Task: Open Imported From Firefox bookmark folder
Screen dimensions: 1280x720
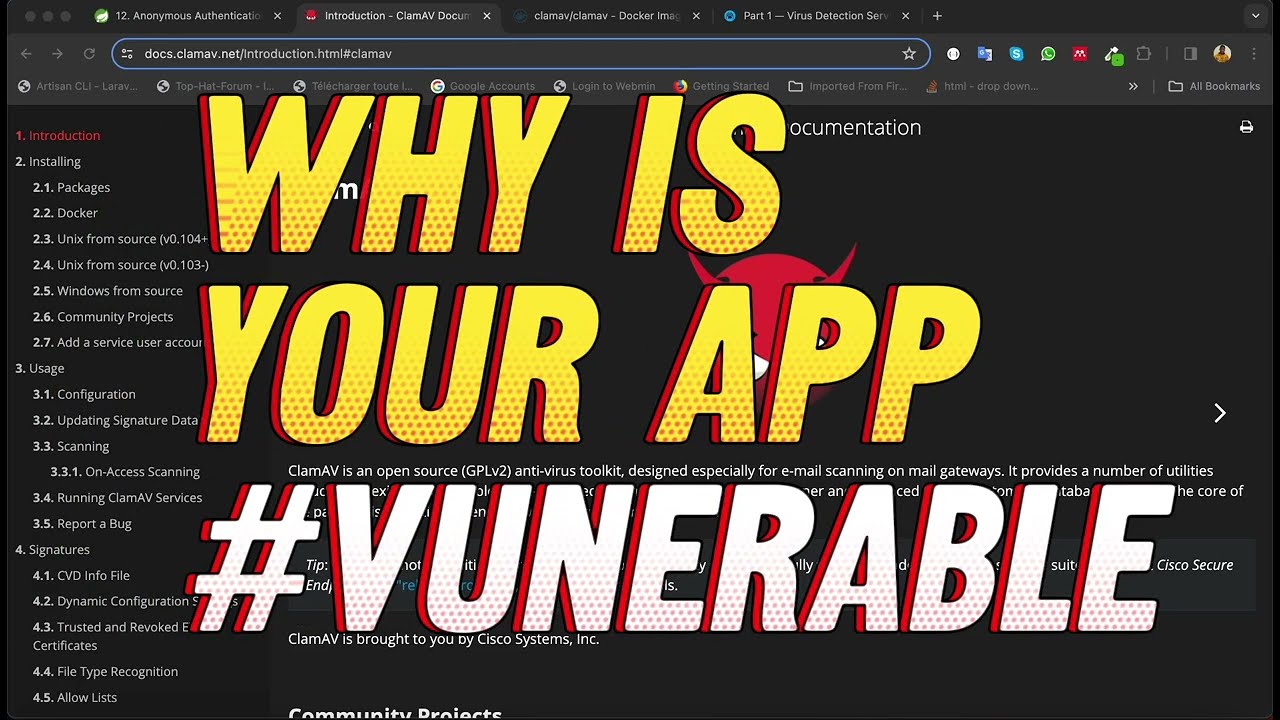Action: [x=848, y=86]
